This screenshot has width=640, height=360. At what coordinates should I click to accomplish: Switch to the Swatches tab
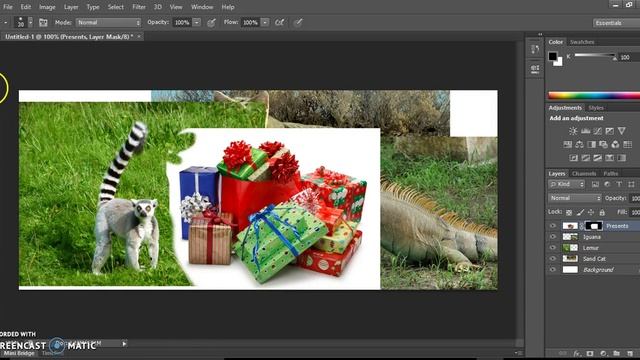(x=582, y=42)
